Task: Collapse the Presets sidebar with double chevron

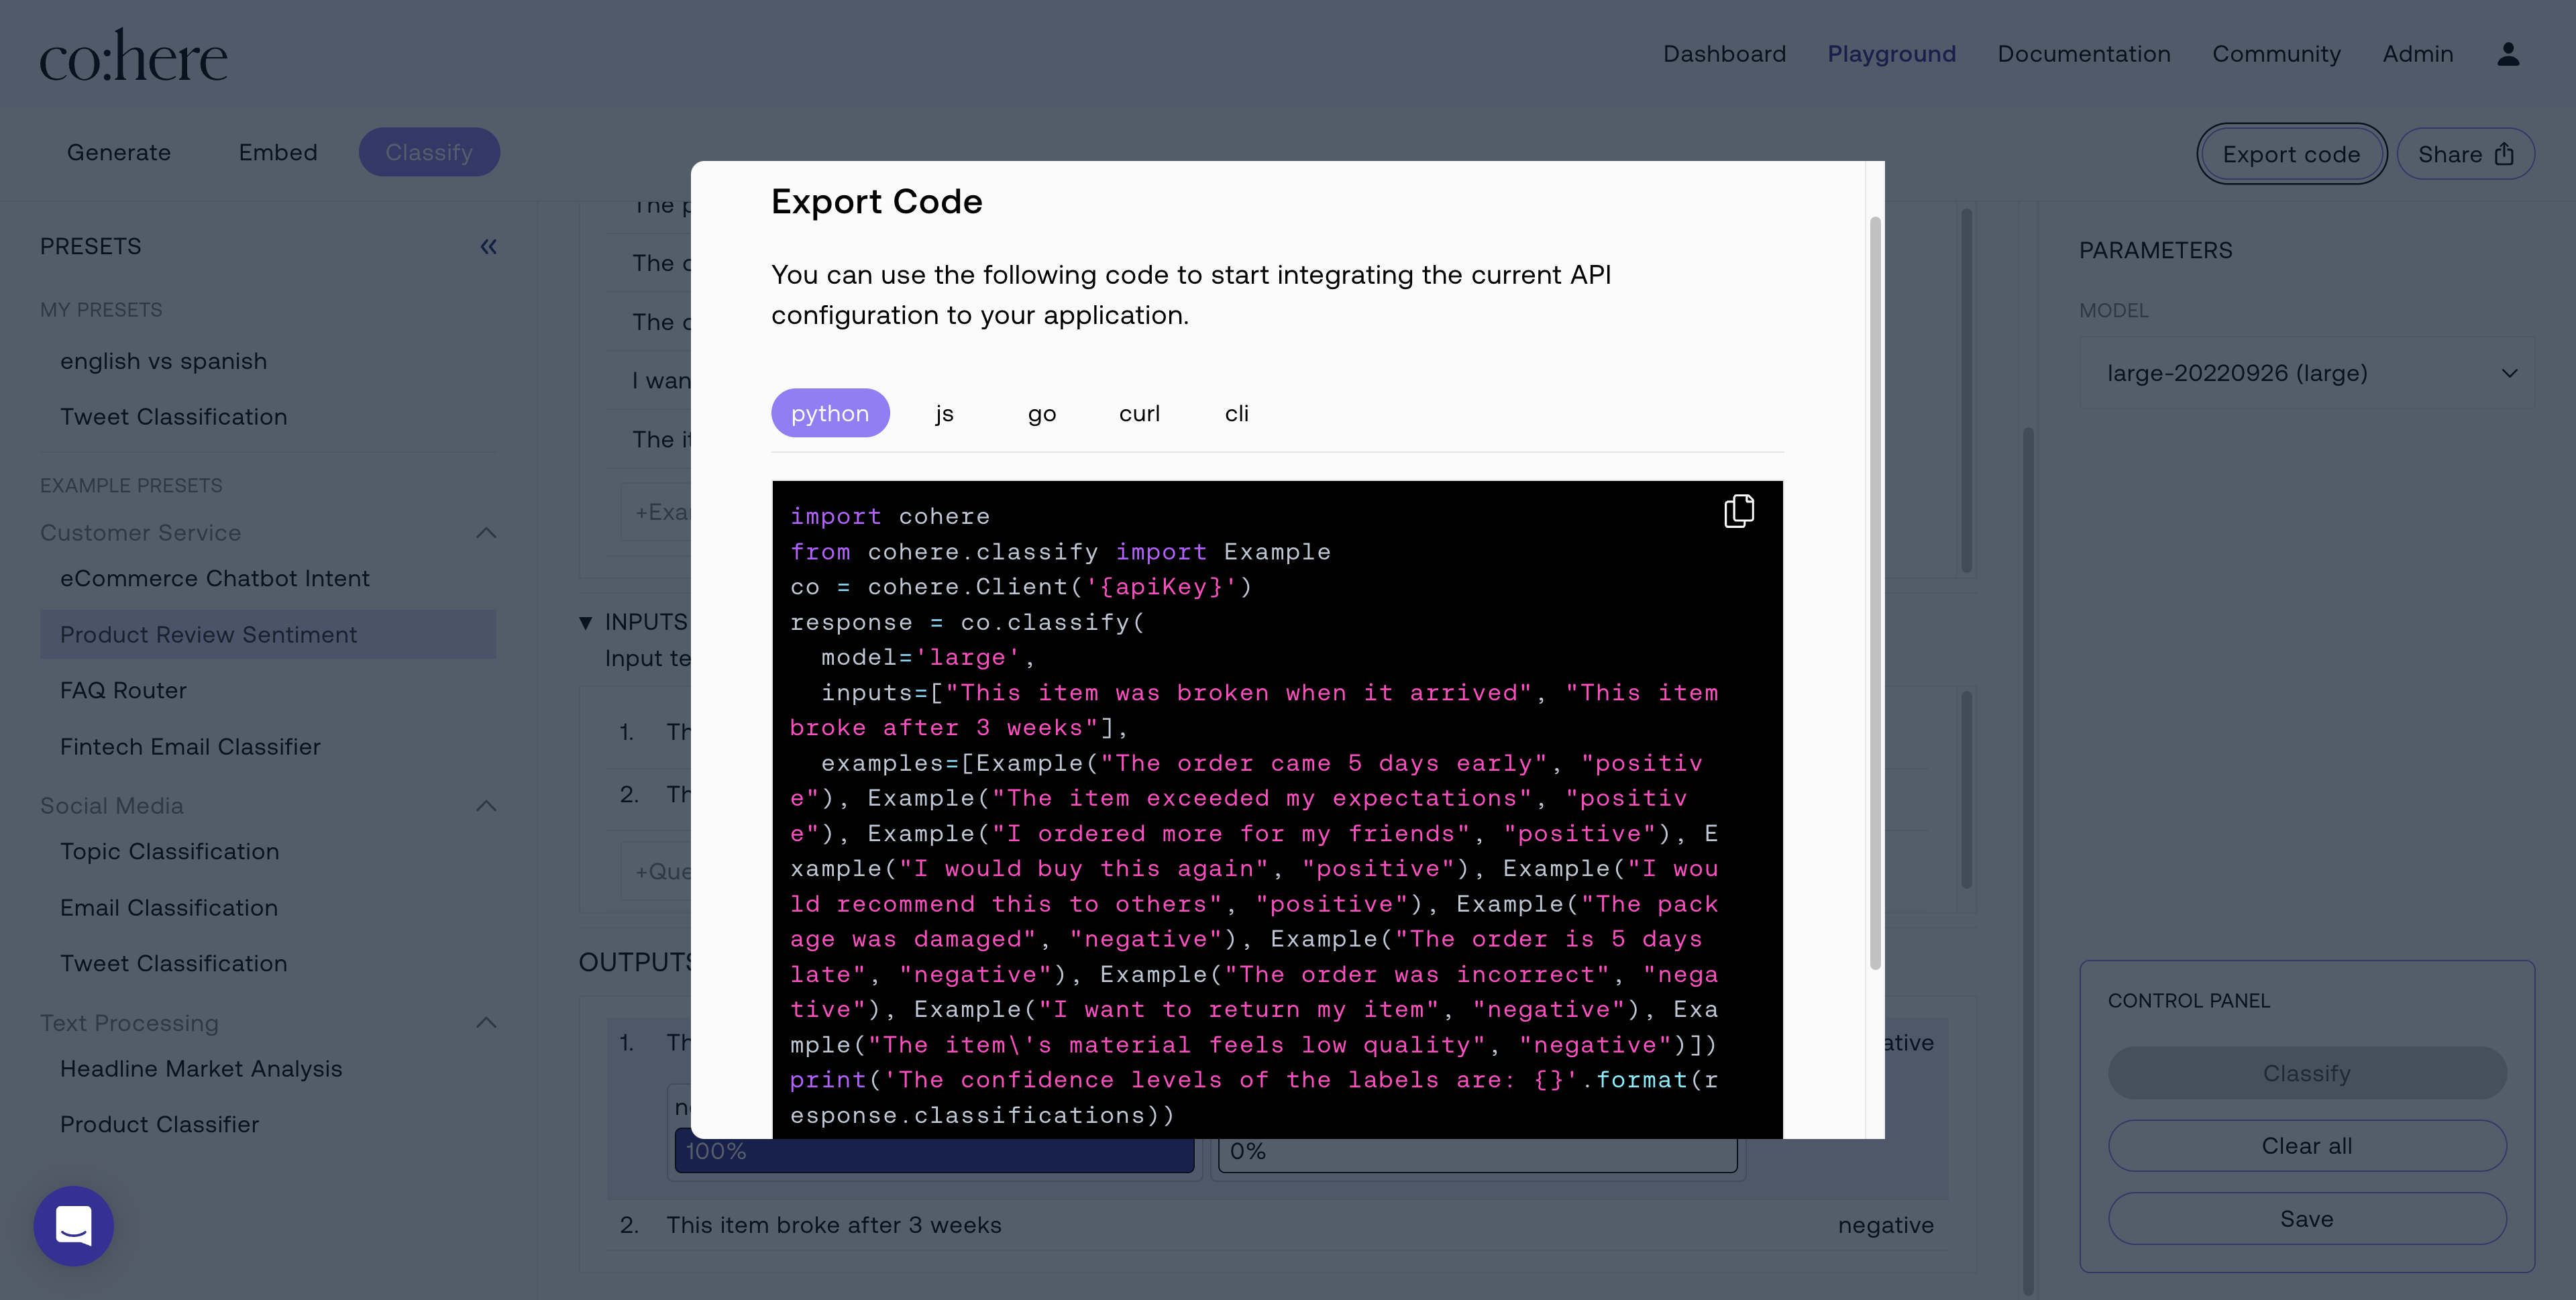Action: click(488, 246)
